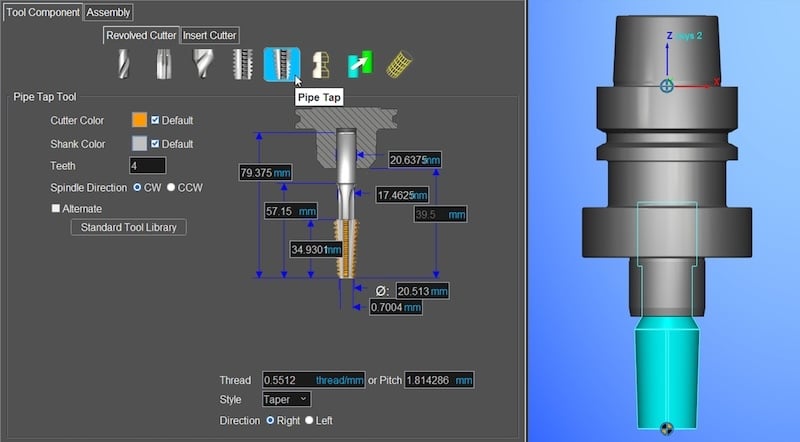Click the orange Cutter Color swatch

(139, 119)
